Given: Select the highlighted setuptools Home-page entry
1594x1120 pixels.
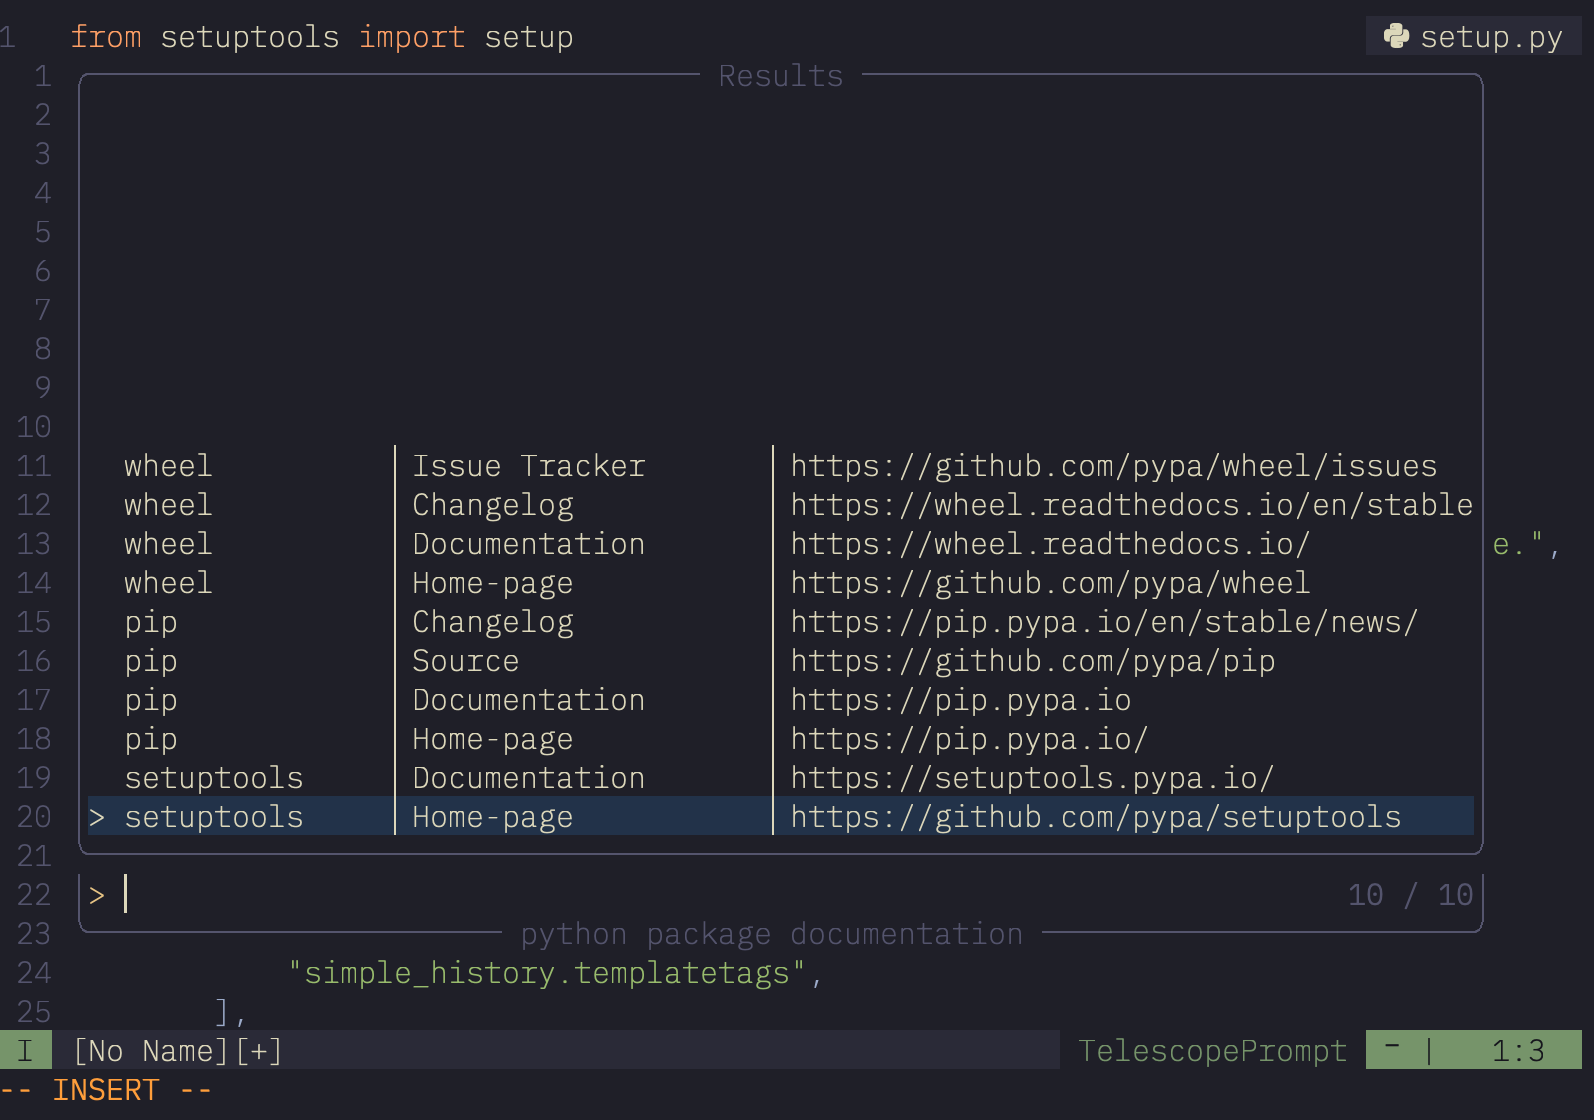Looking at the screenshot, I should click(x=781, y=817).
